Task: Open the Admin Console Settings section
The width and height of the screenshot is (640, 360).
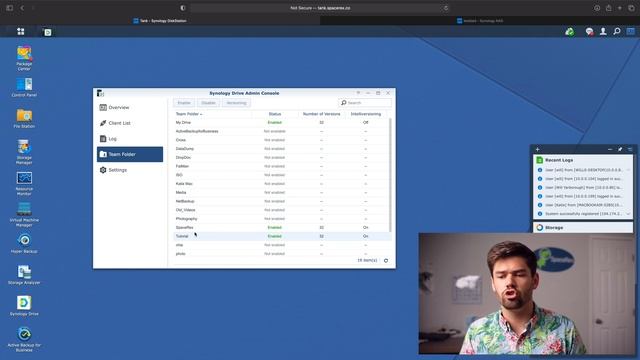Action: [130, 170]
